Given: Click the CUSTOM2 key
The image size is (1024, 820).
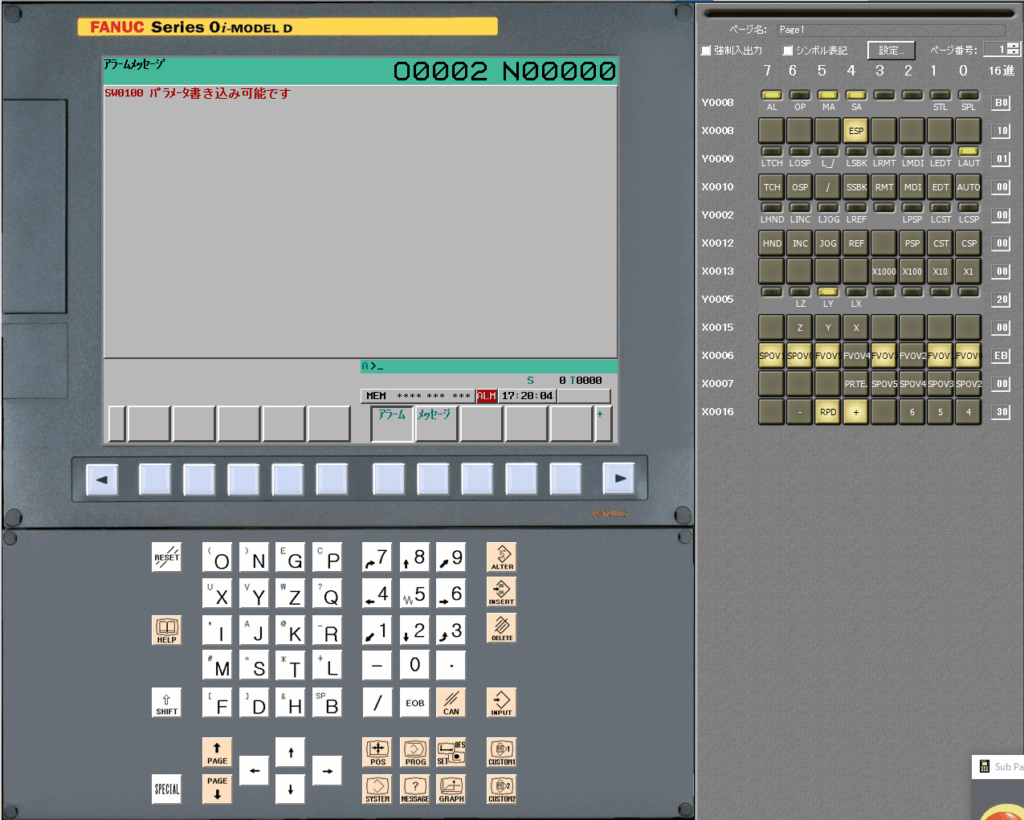Looking at the screenshot, I should [502, 789].
